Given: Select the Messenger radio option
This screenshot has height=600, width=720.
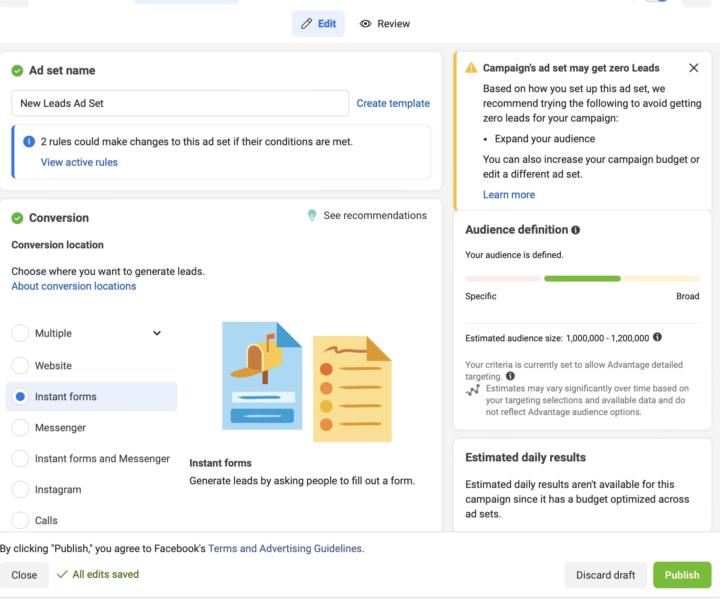Looking at the screenshot, I should (20, 428).
